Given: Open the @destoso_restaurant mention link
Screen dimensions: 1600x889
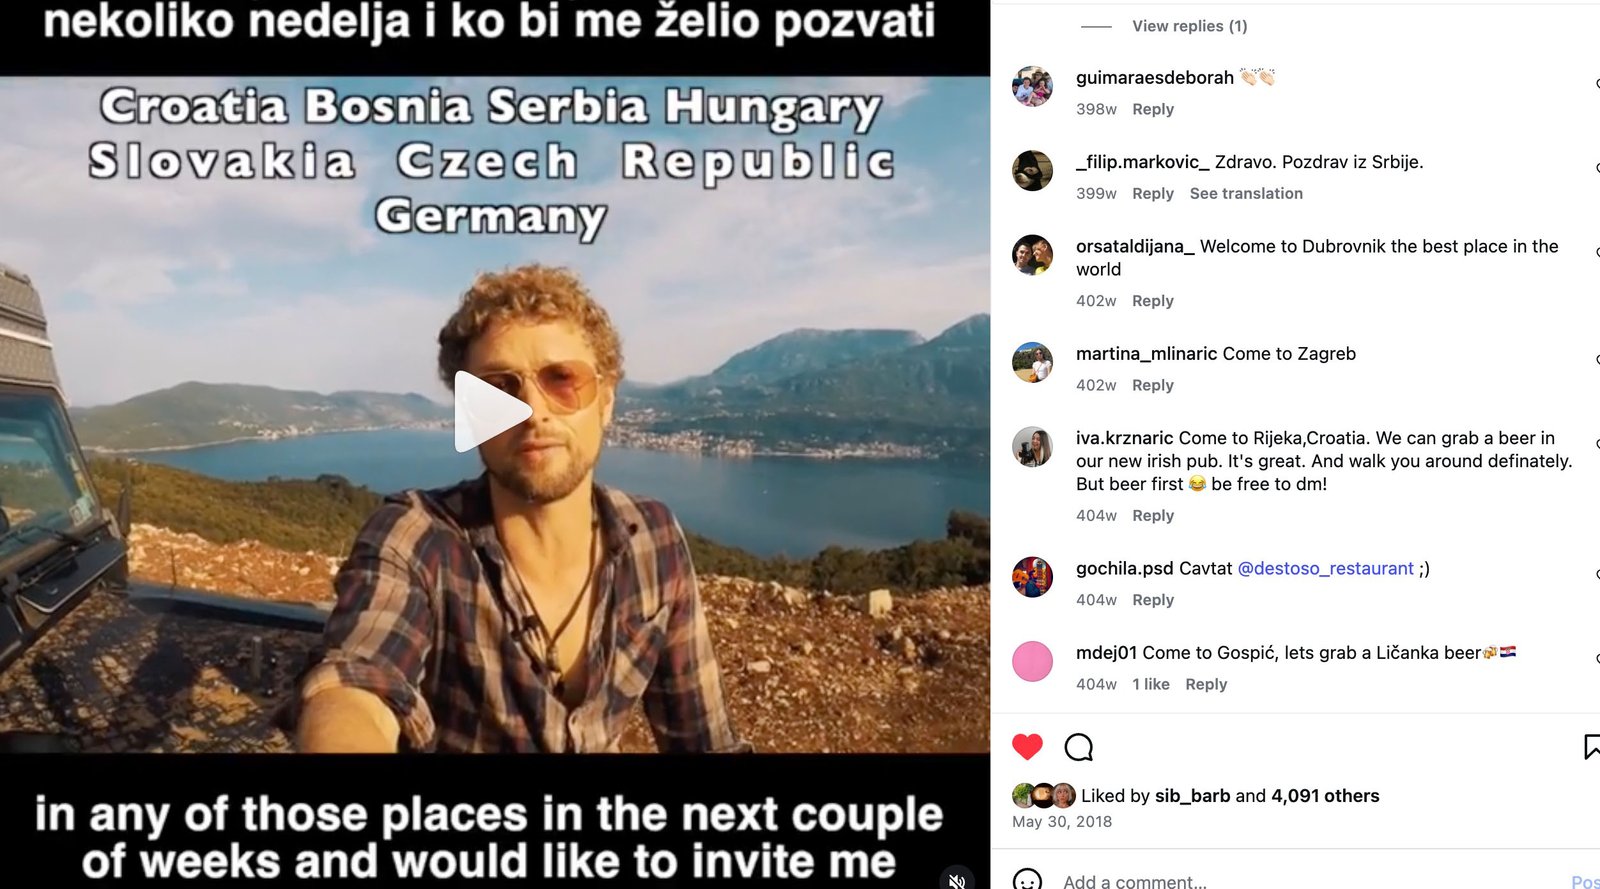Looking at the screenshot, I should [x=1325, y=568].
